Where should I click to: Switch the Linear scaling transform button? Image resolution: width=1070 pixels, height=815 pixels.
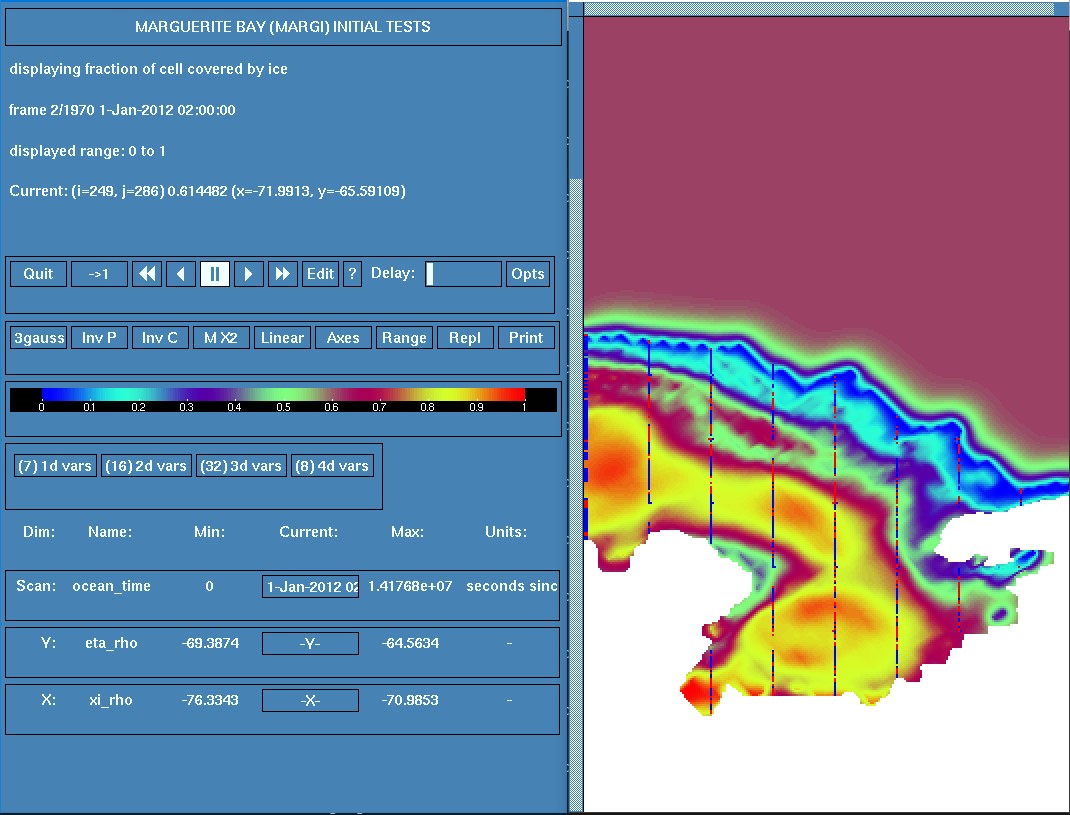(x=282, y=338)
